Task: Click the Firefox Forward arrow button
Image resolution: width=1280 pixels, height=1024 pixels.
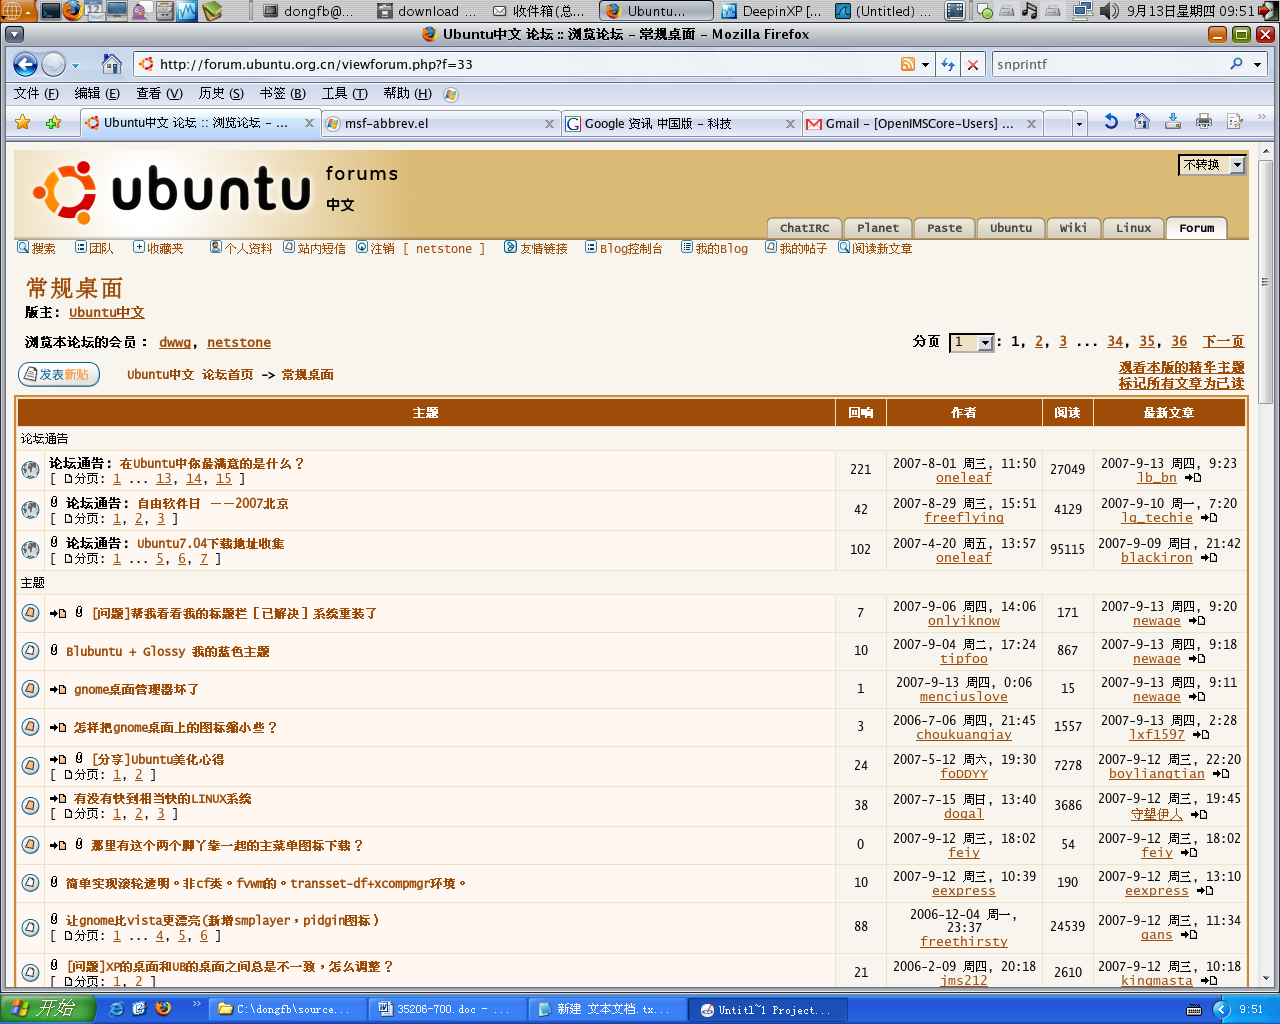Action: pos(54,64)
